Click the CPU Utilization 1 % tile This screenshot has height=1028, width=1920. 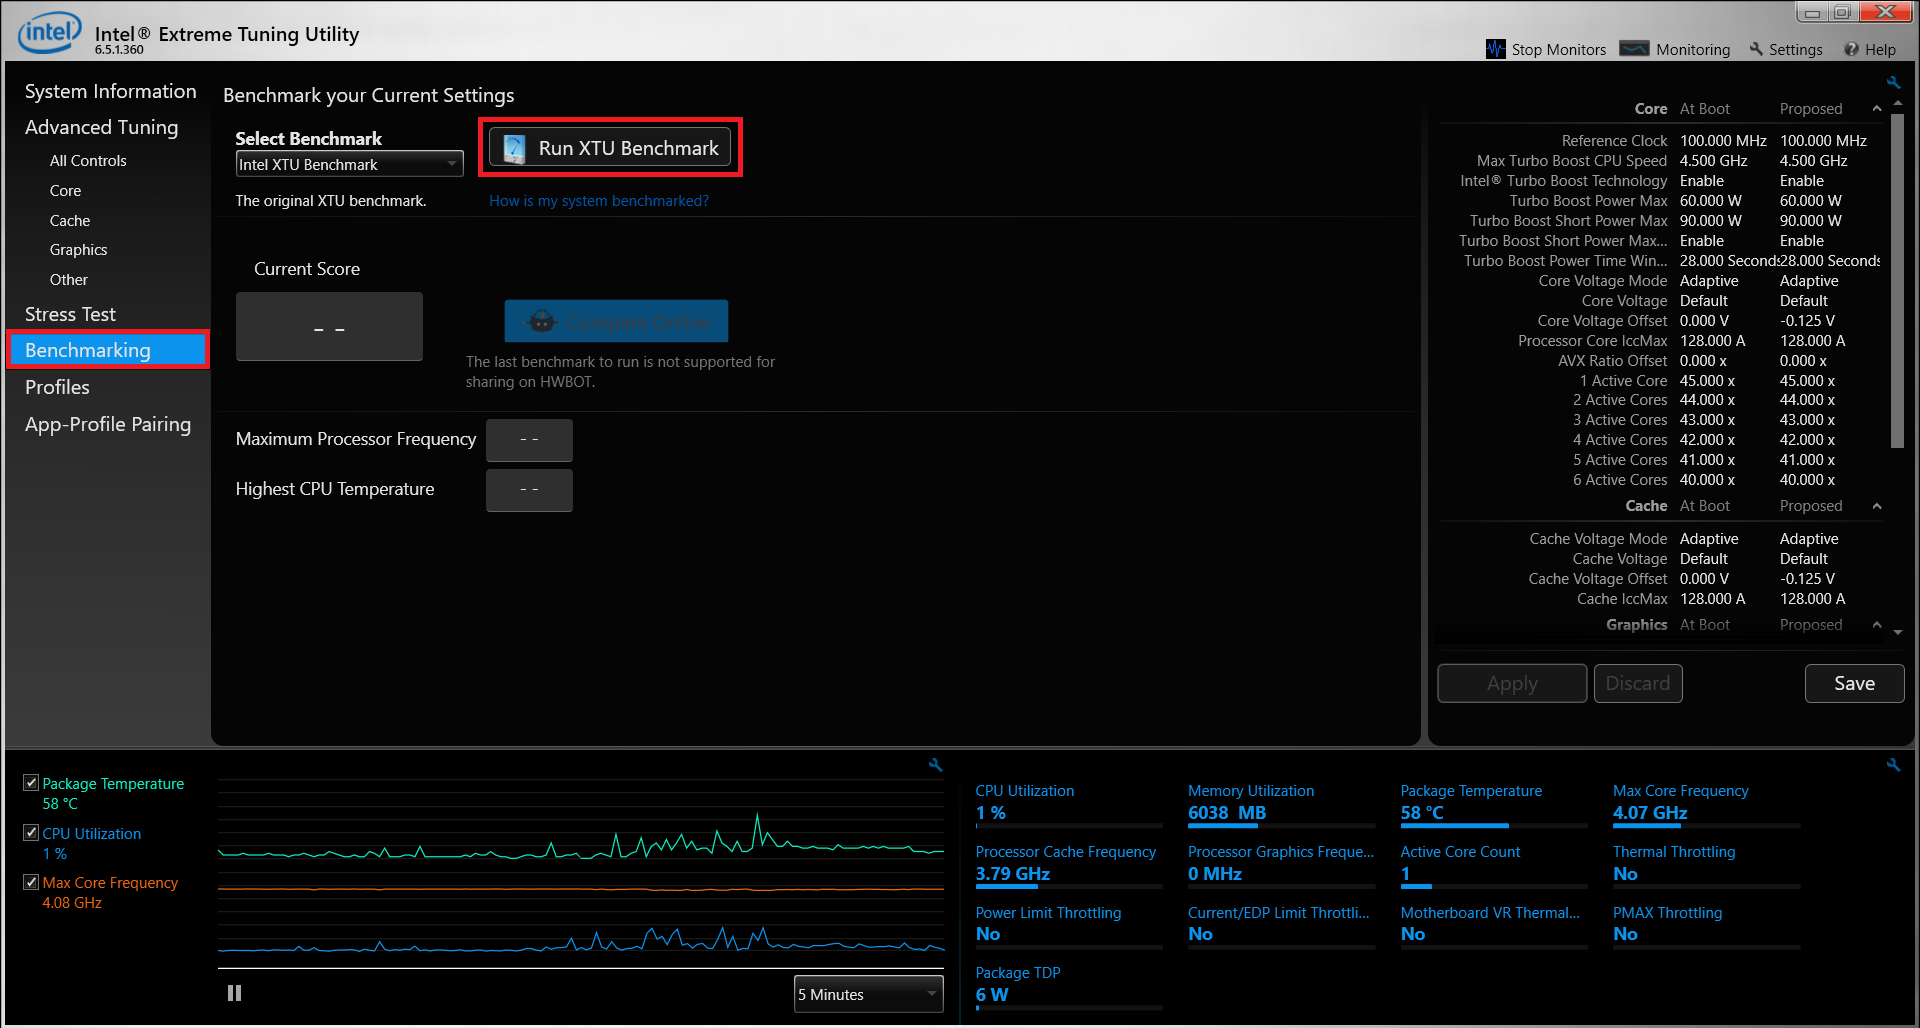1068,804
